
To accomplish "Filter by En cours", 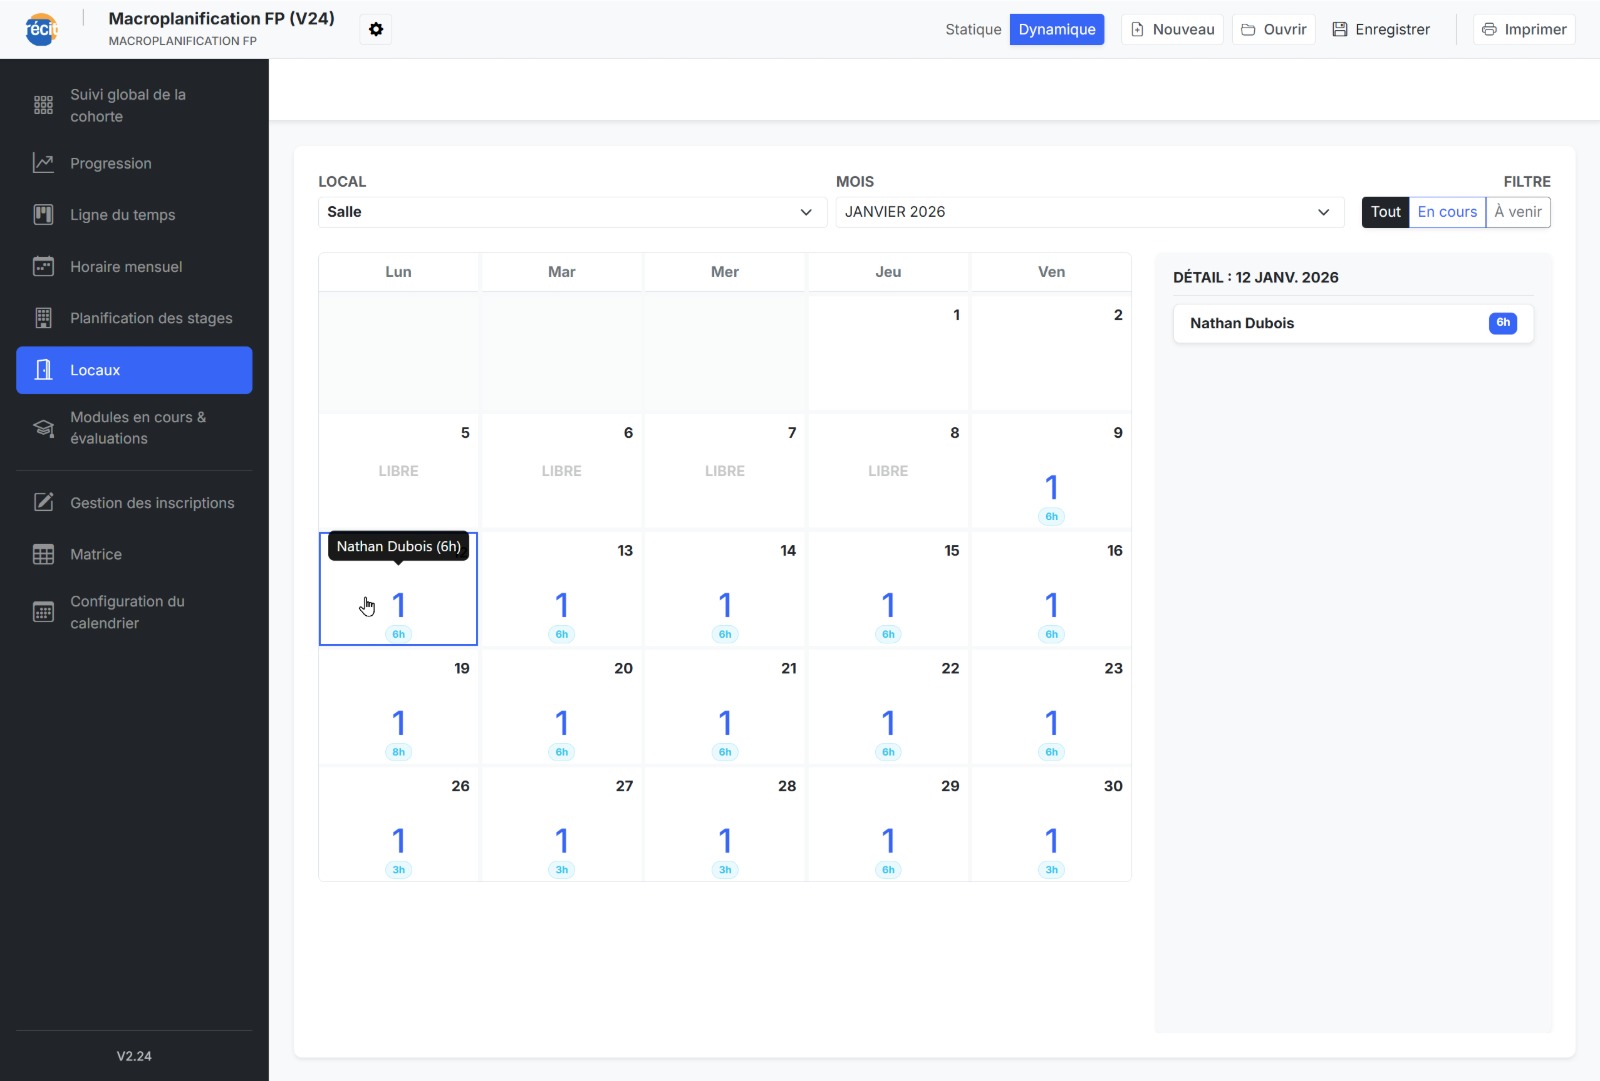I will pyautogui.click(x=1446, y=212).
